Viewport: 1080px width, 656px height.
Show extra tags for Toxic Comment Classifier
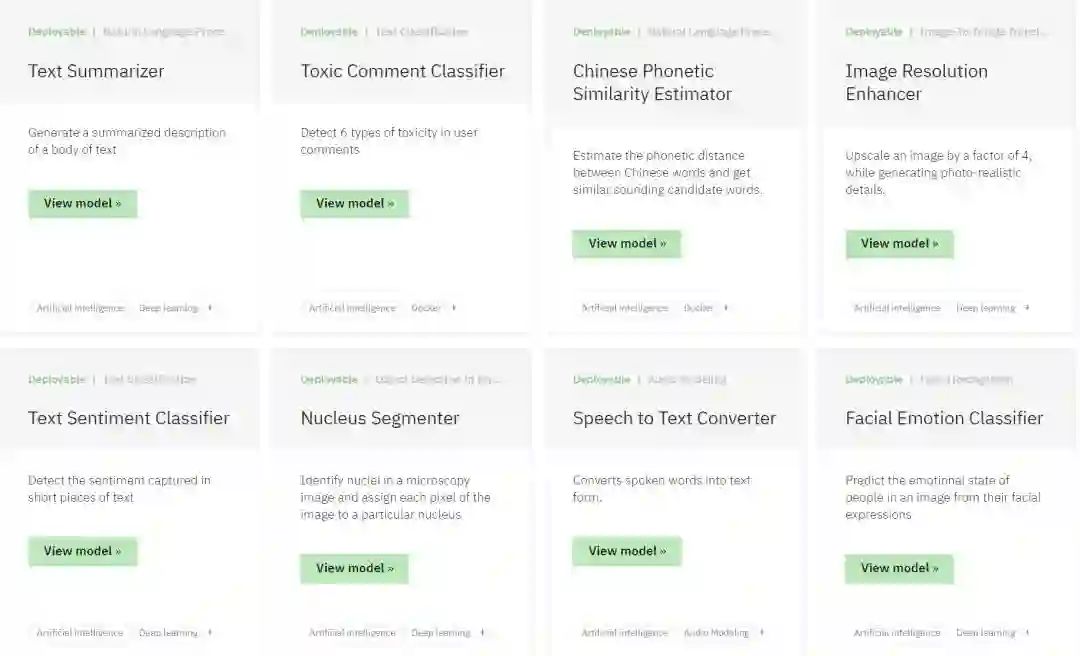pyautogui.click(x=454, y=308)
